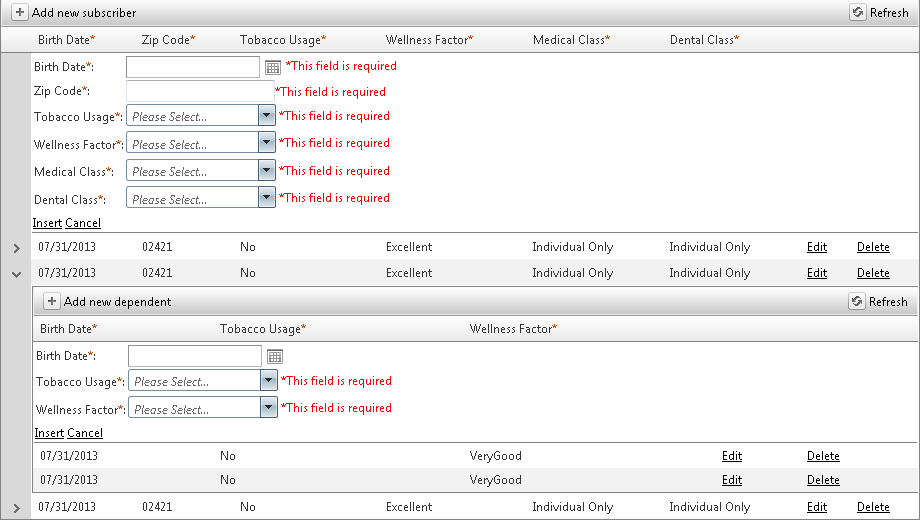
Task: Open the subscriber Tobacco Usage dropdown
Action: point(266,116)
